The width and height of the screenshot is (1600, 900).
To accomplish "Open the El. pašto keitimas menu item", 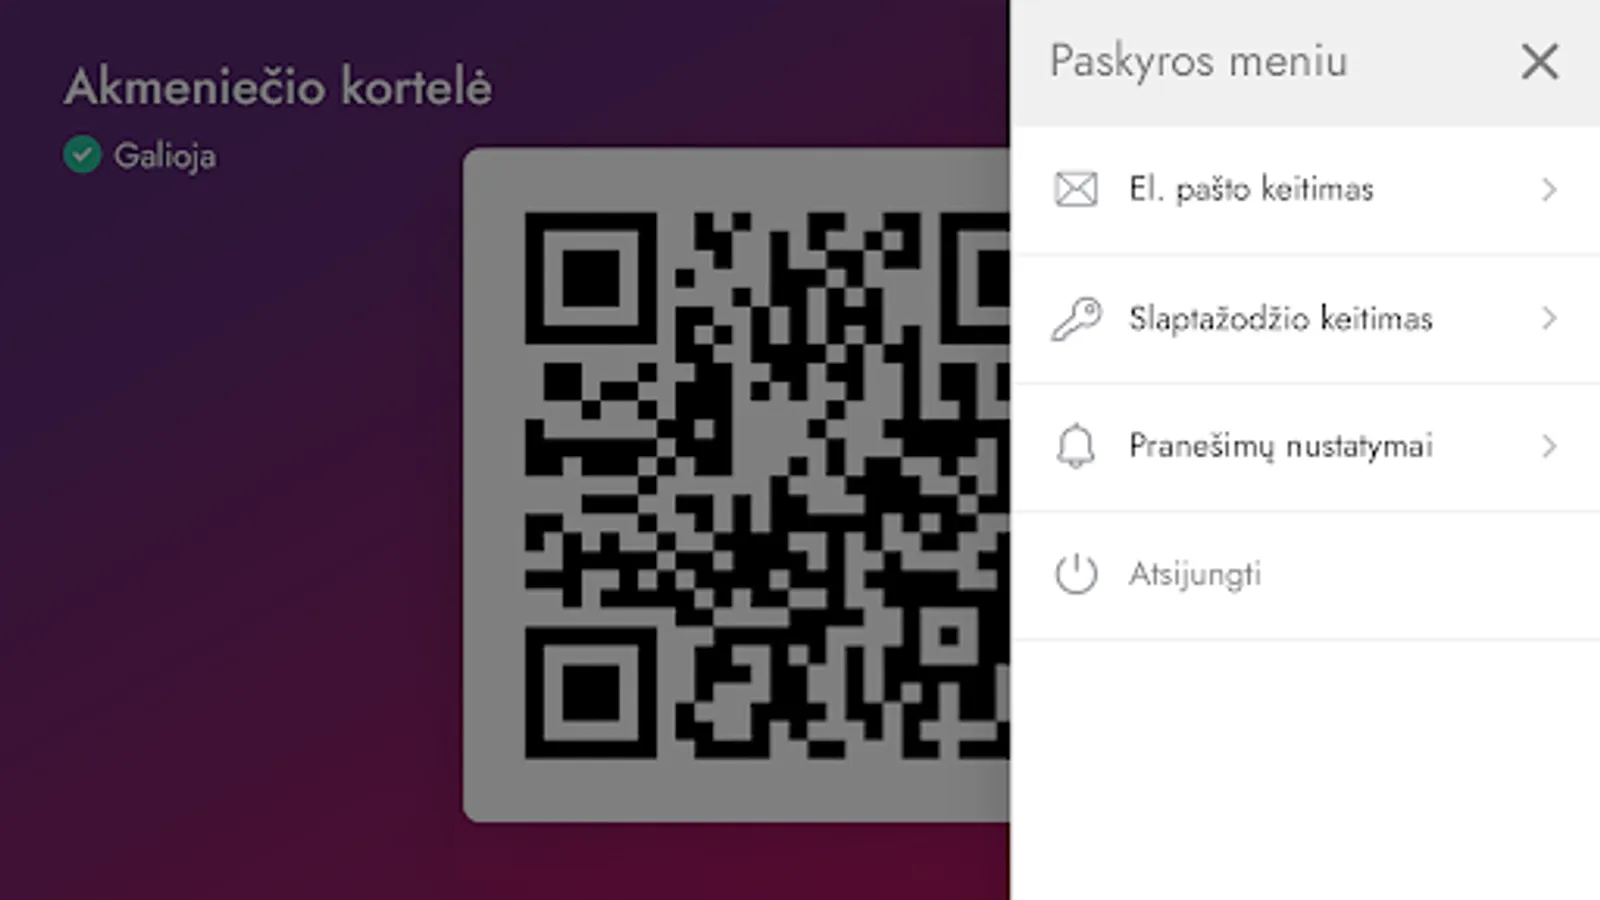I will pos(1305,190).
